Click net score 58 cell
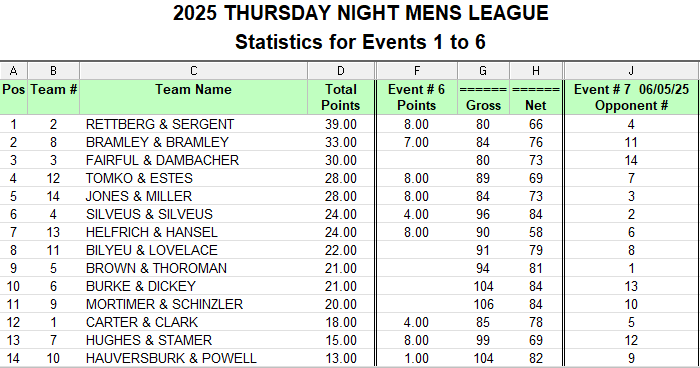This screenshot has height=368, width=700. 536,232
